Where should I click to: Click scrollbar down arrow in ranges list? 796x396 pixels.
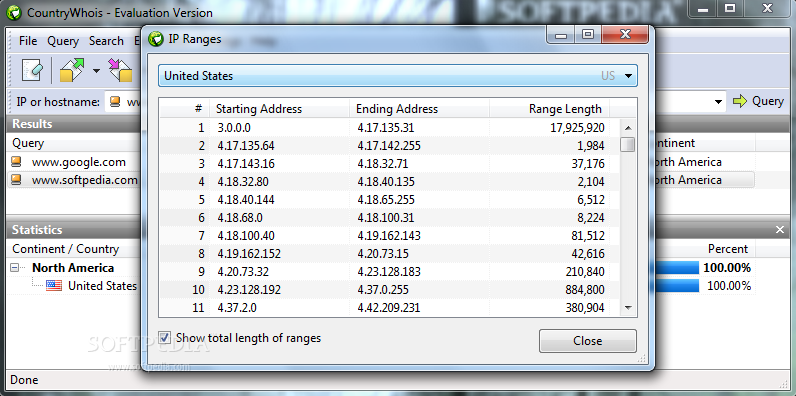[x=628, y=308]
